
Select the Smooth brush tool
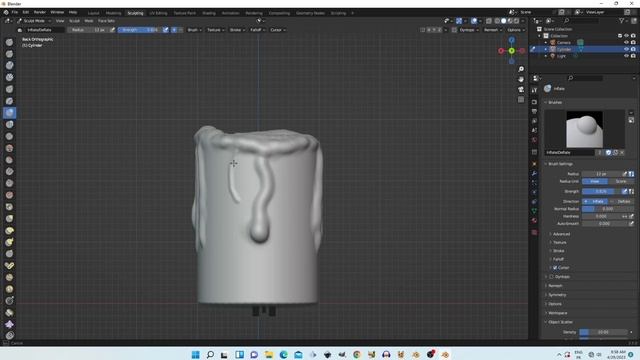(9, 148)
